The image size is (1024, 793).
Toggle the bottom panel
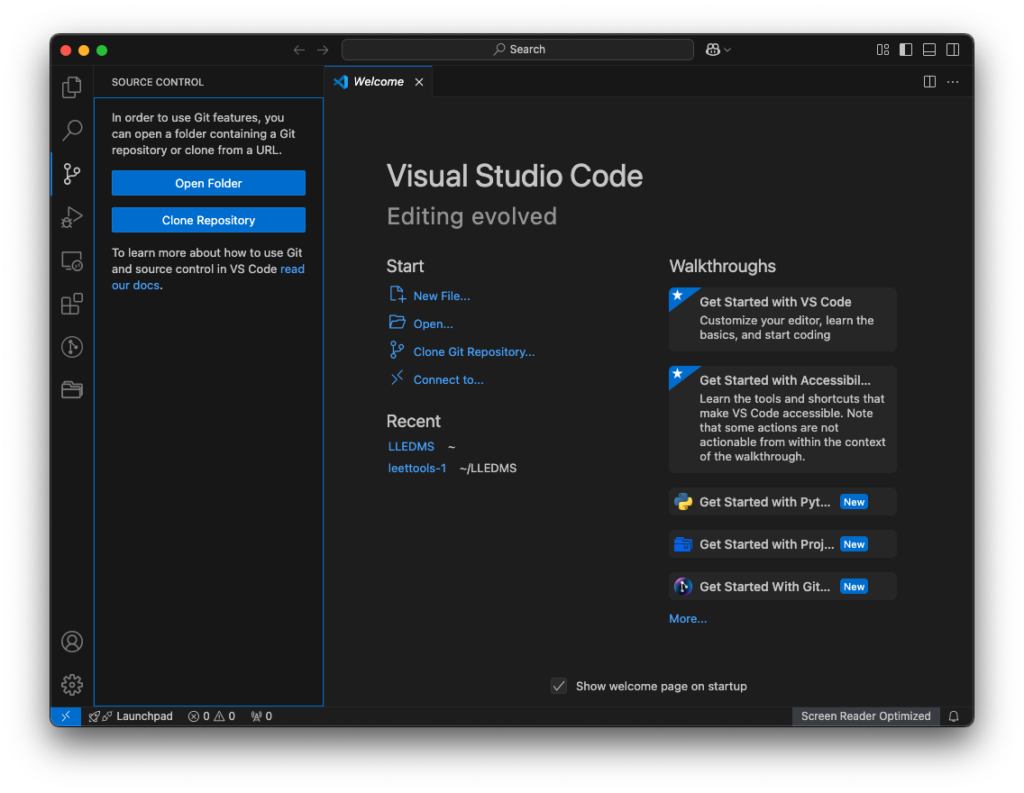[x=929, y=50]
